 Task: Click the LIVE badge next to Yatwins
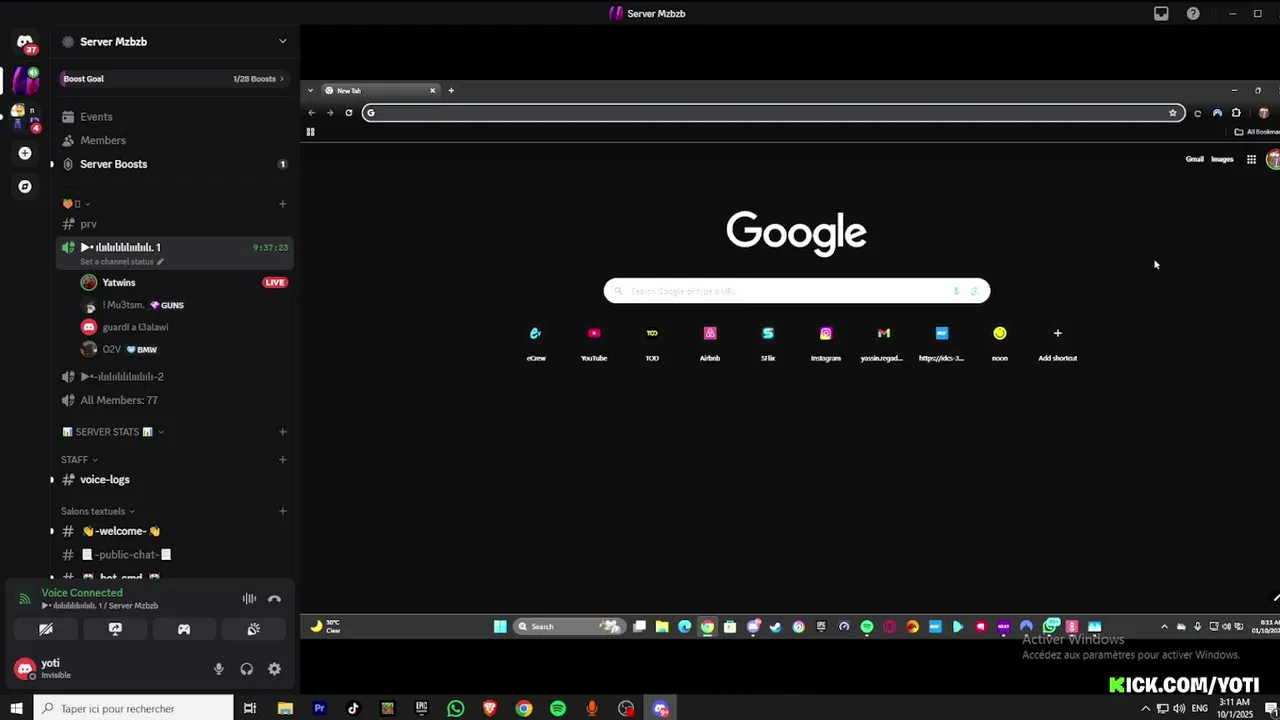pos(275,283)
